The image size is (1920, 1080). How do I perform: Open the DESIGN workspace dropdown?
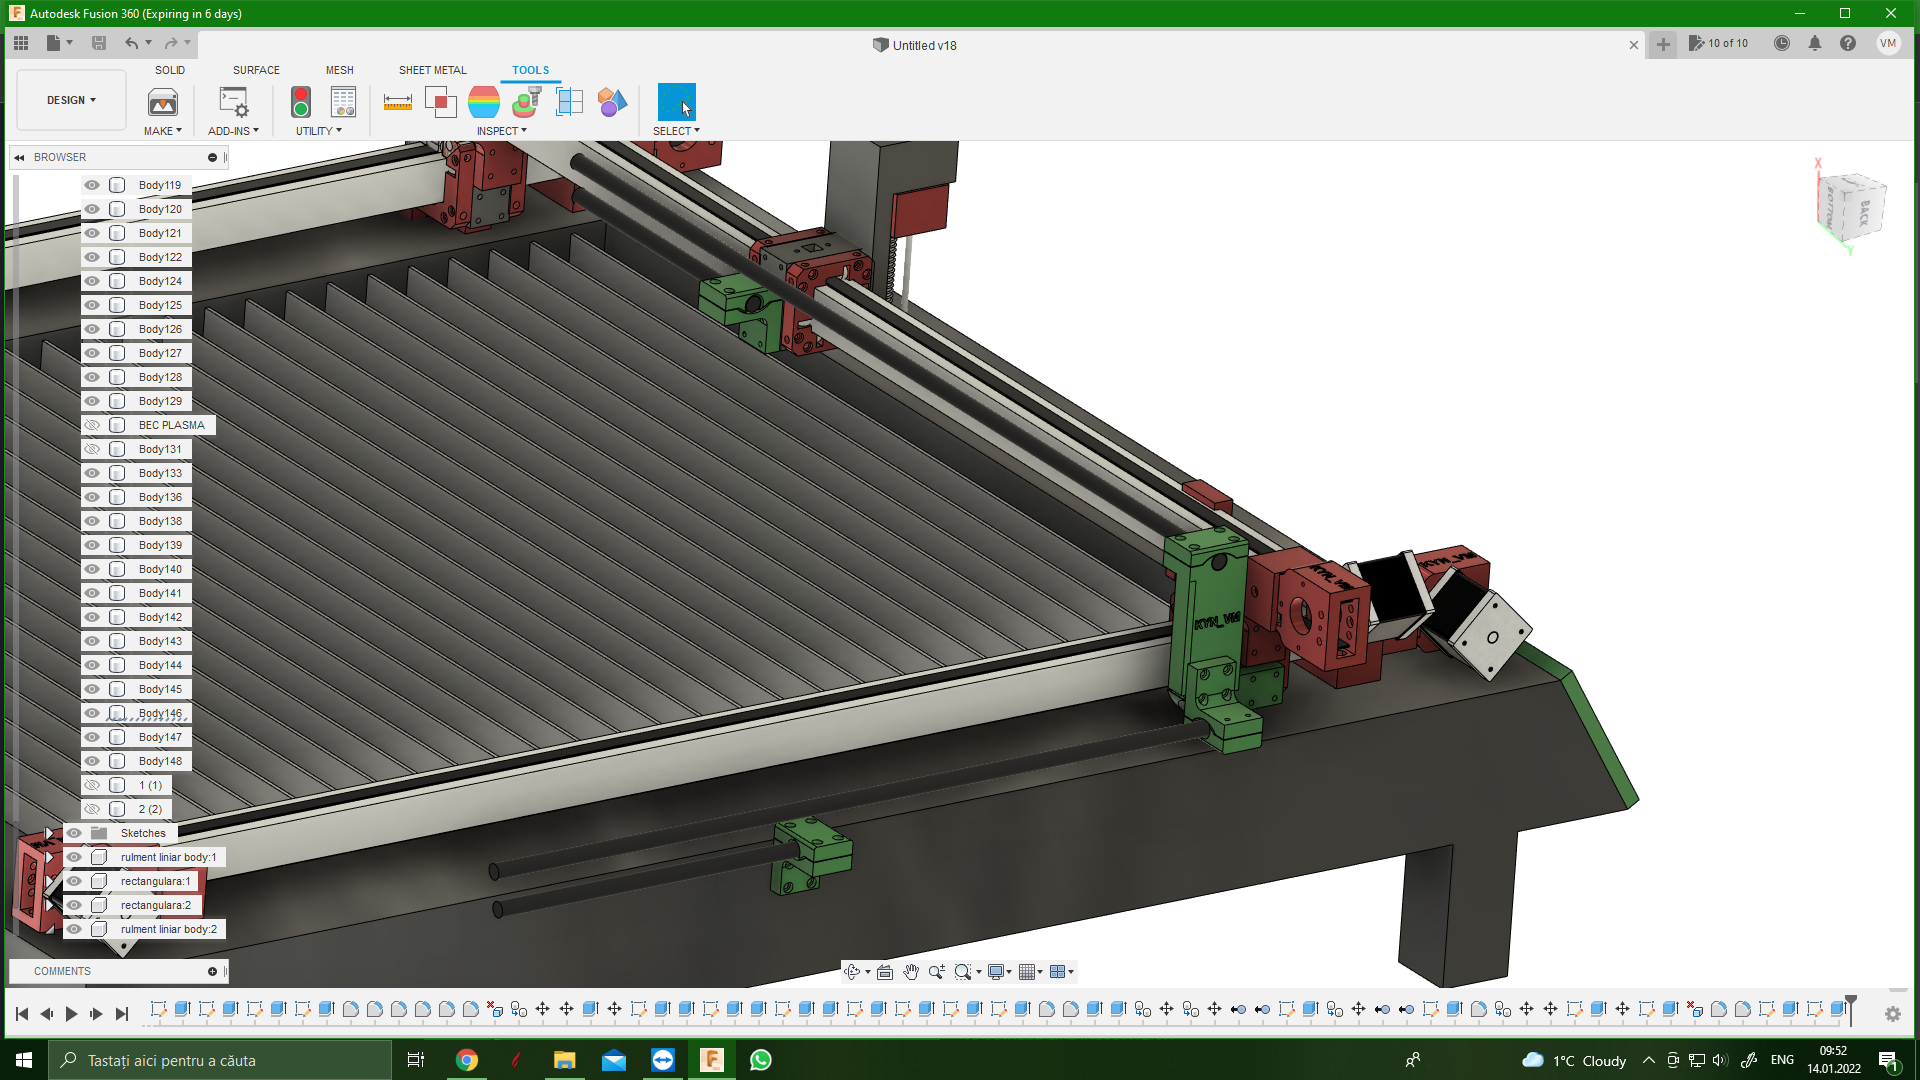tap(71, 100)
